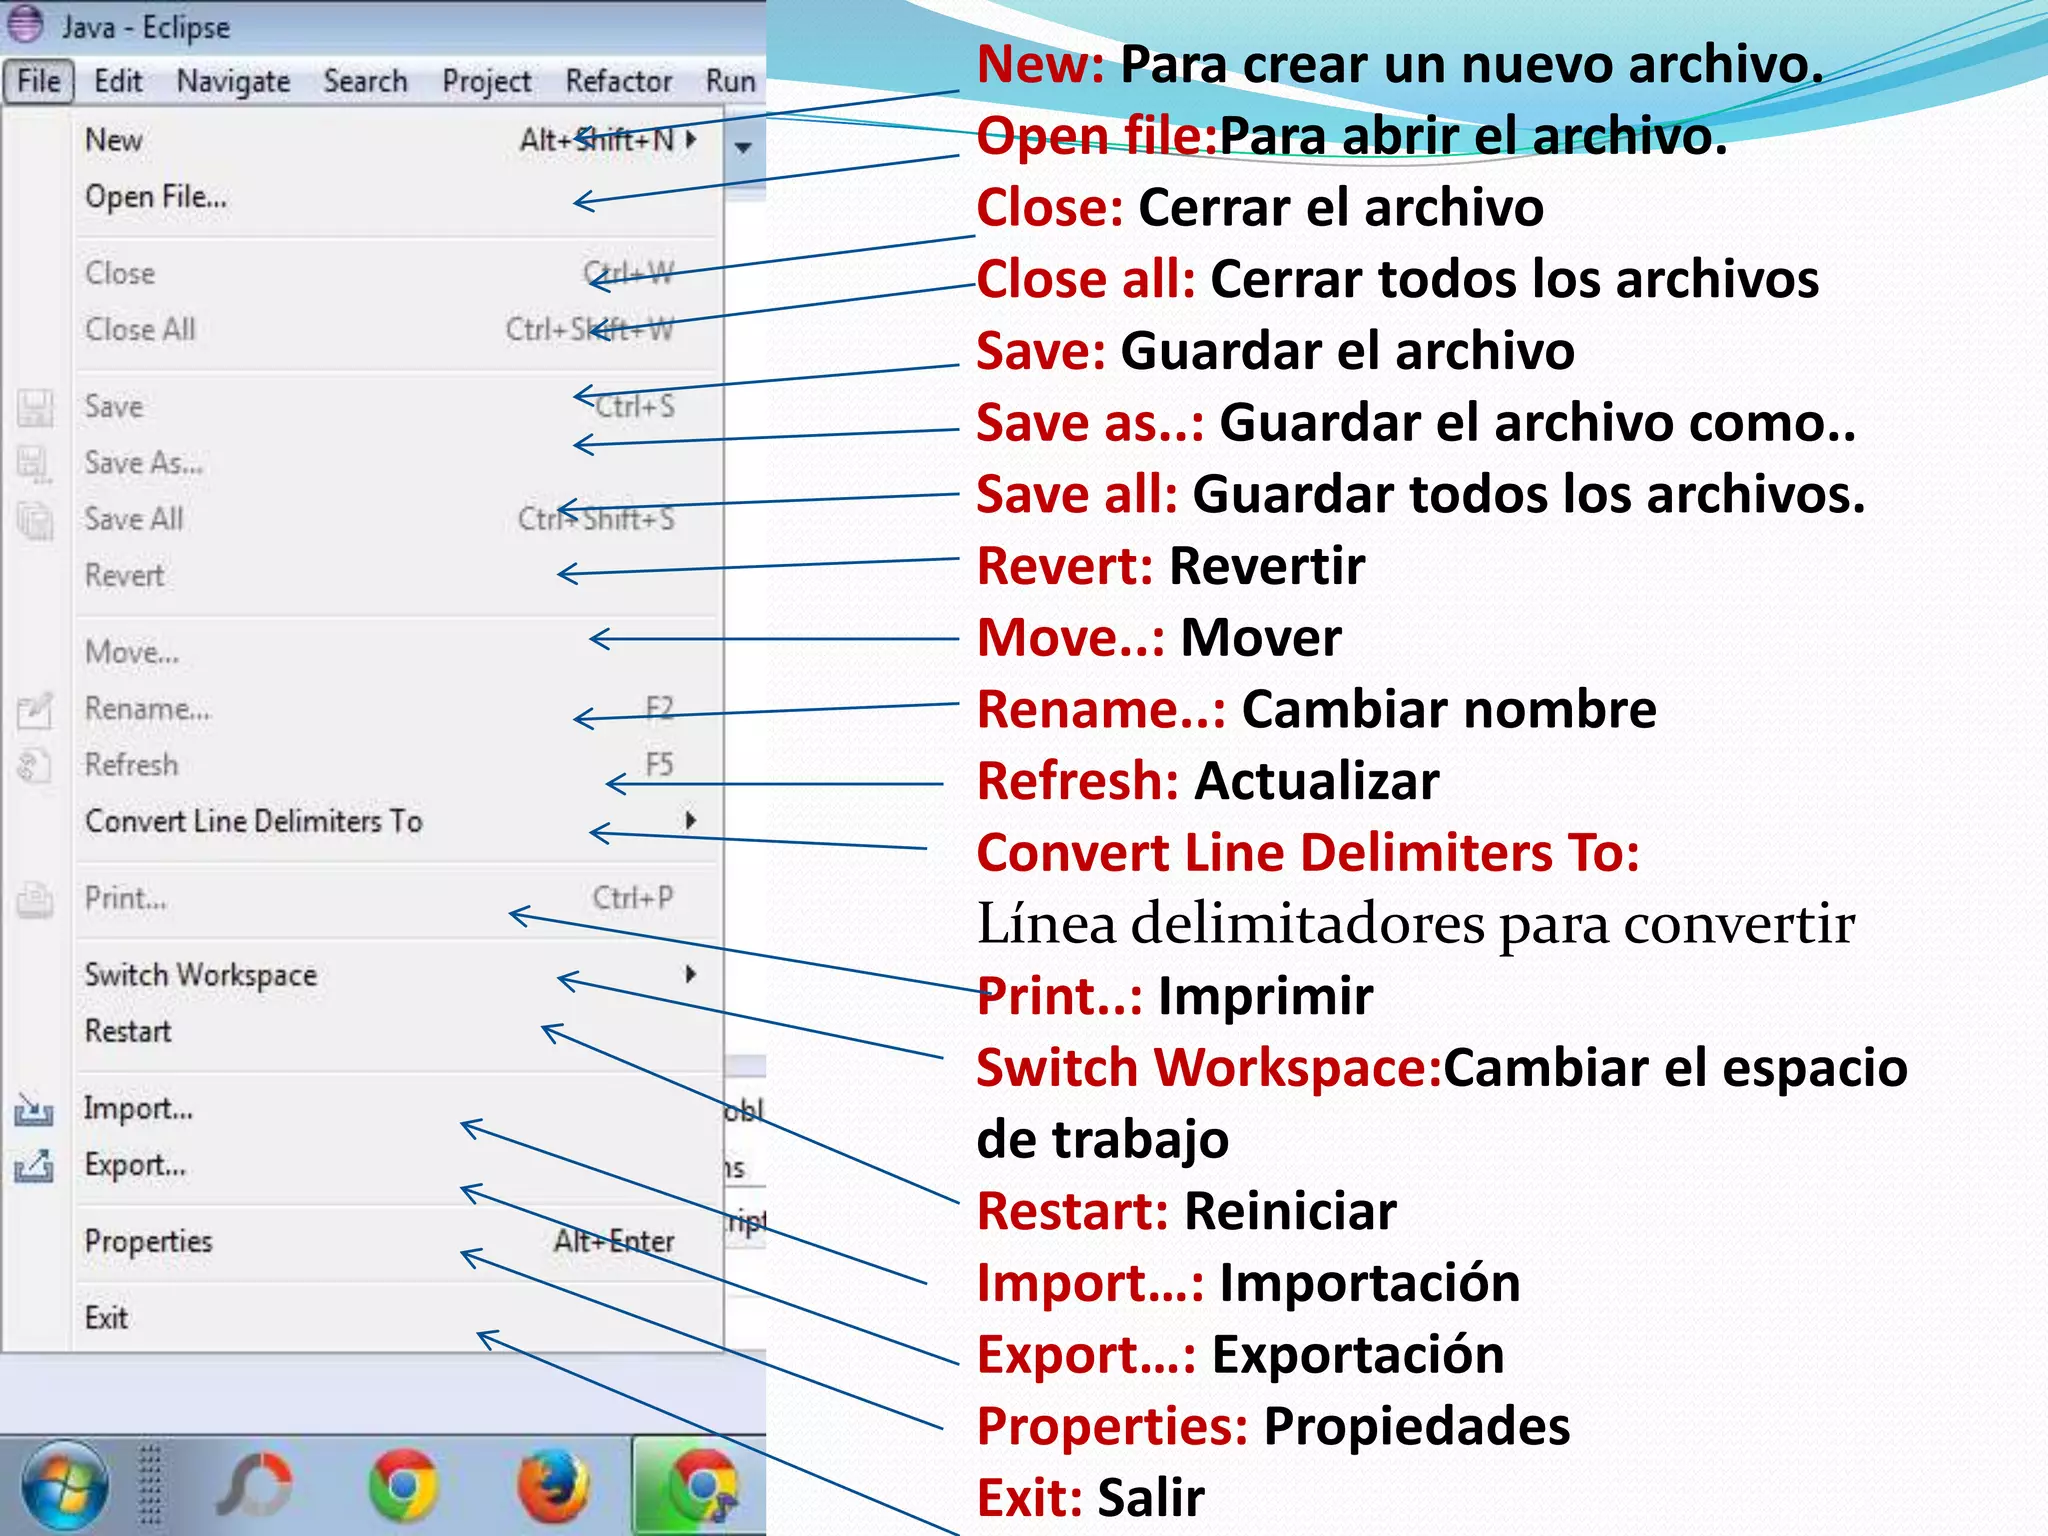Choose Restart in the File menu
The height and width of the screenshot is (1536, 2048).
coord(398,1031)
